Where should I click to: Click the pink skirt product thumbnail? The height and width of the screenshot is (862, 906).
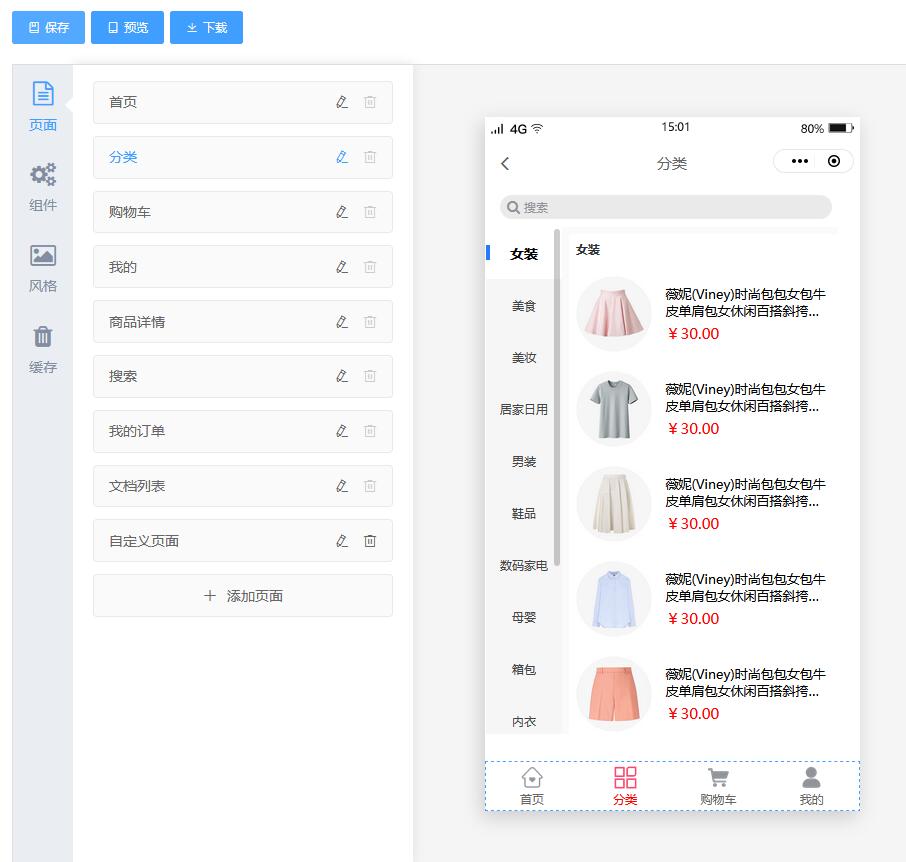coord(614,314)
